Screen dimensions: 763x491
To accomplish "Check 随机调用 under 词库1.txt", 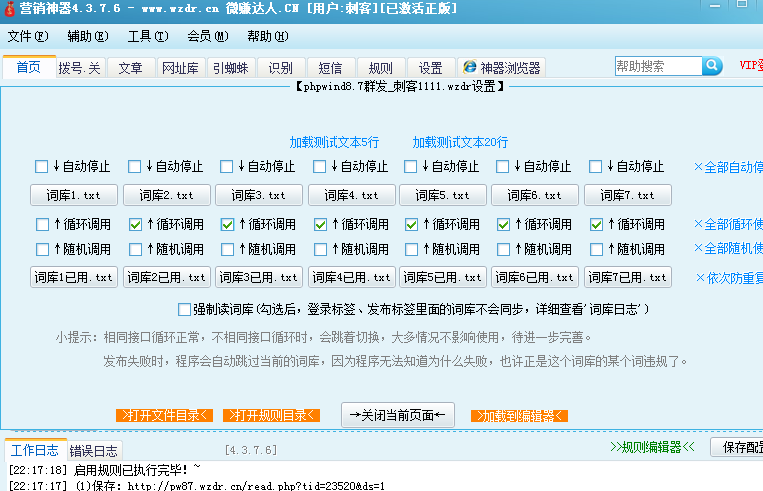I will [x=43, y=250].
